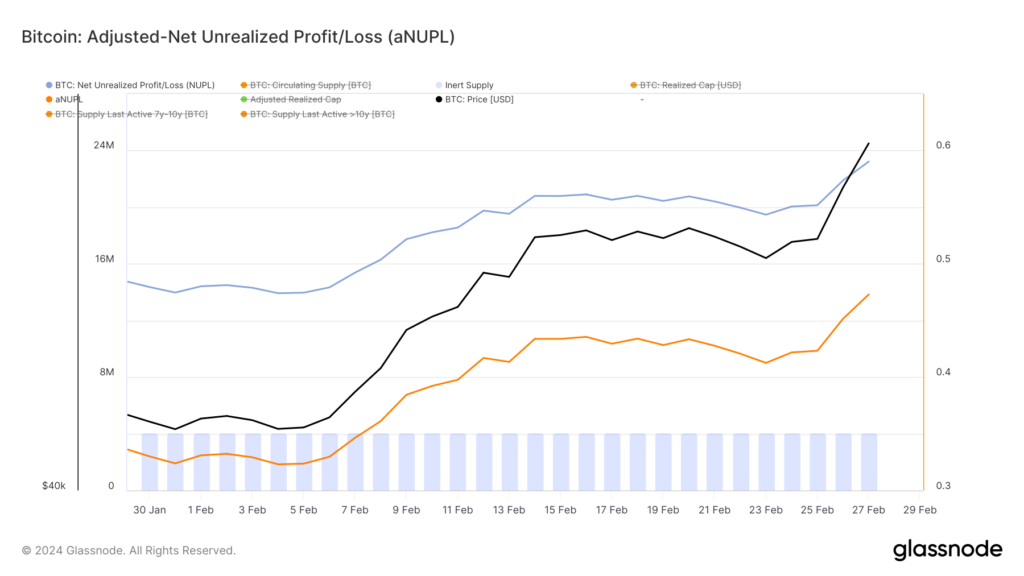The height and width of the screenshot is (576, 1024).
Task: Enable the BTC Realized Cap [USD] series
Action: (x=686, y=85)
